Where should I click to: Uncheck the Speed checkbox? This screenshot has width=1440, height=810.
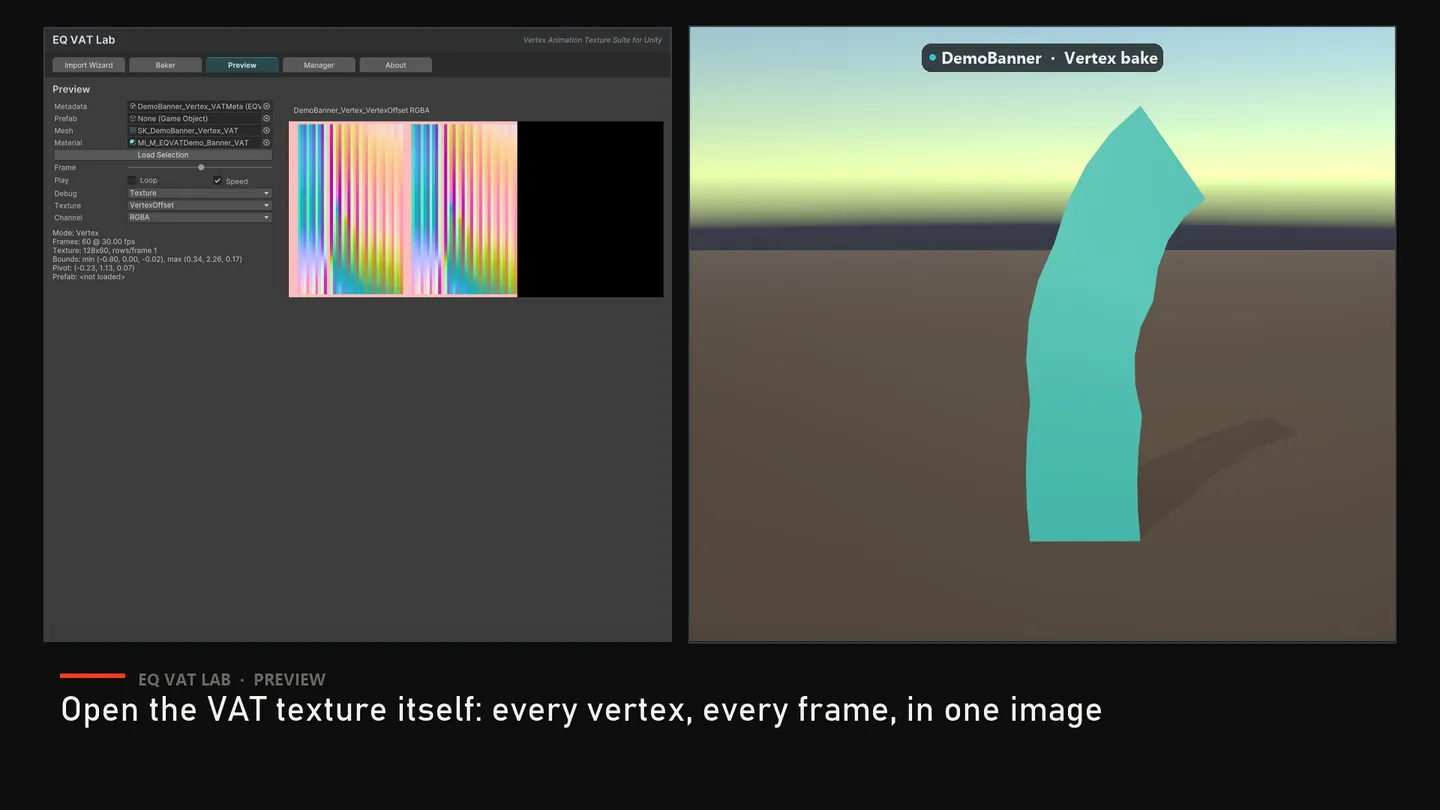218,181
